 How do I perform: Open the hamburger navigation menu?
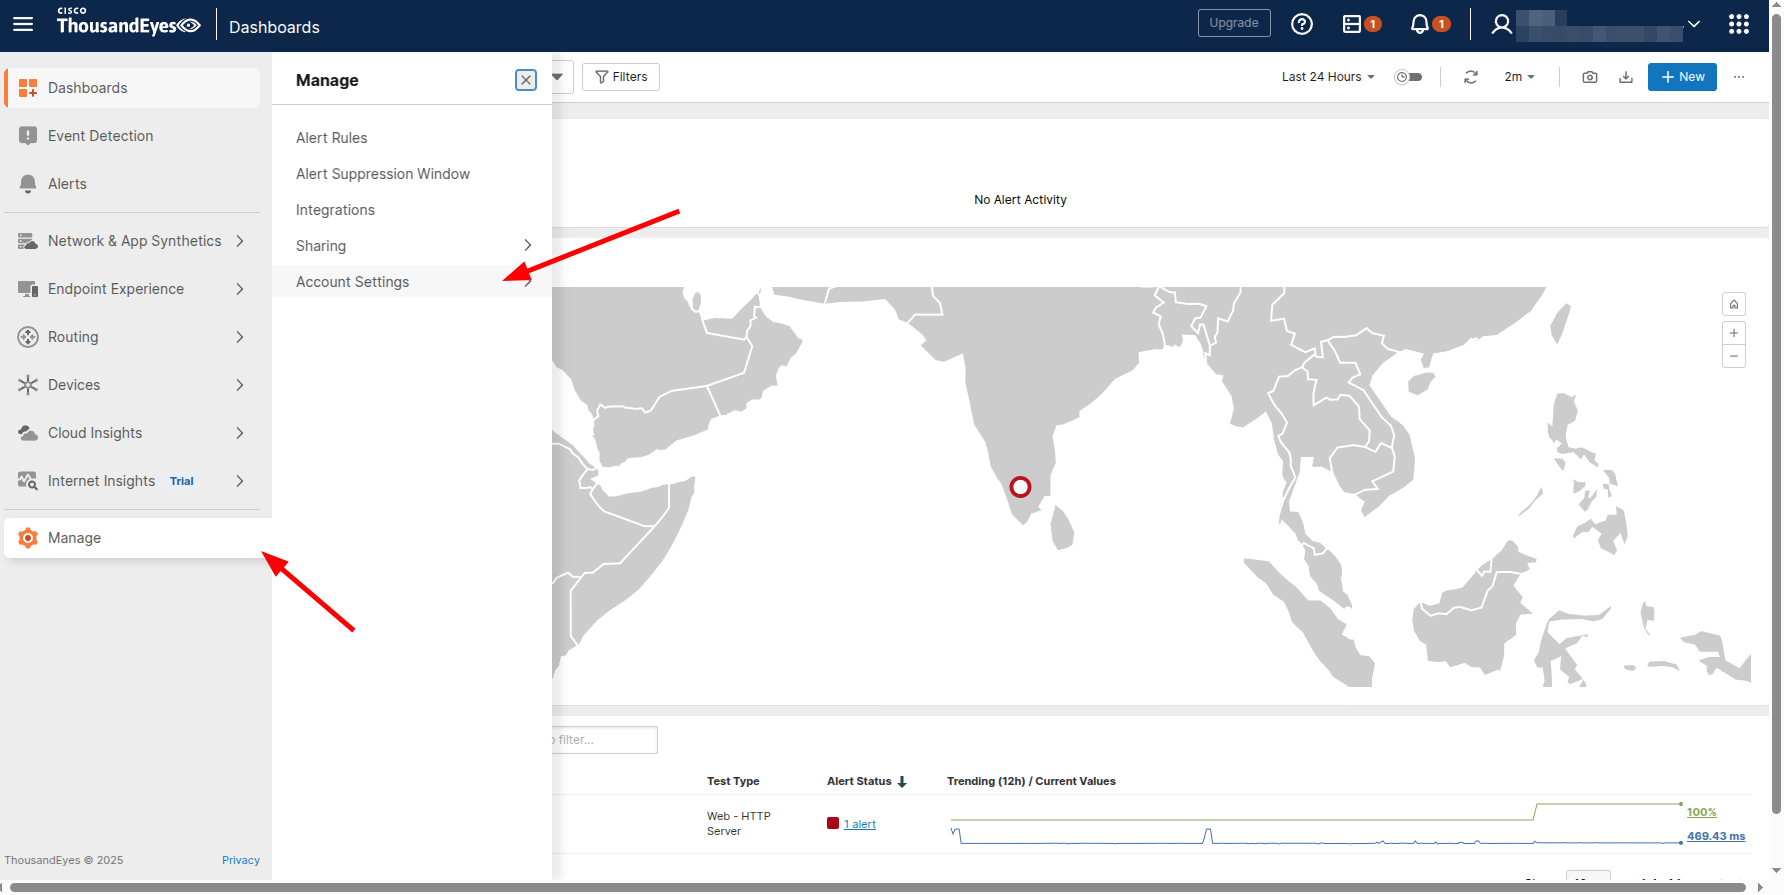[x=23, y=24]
